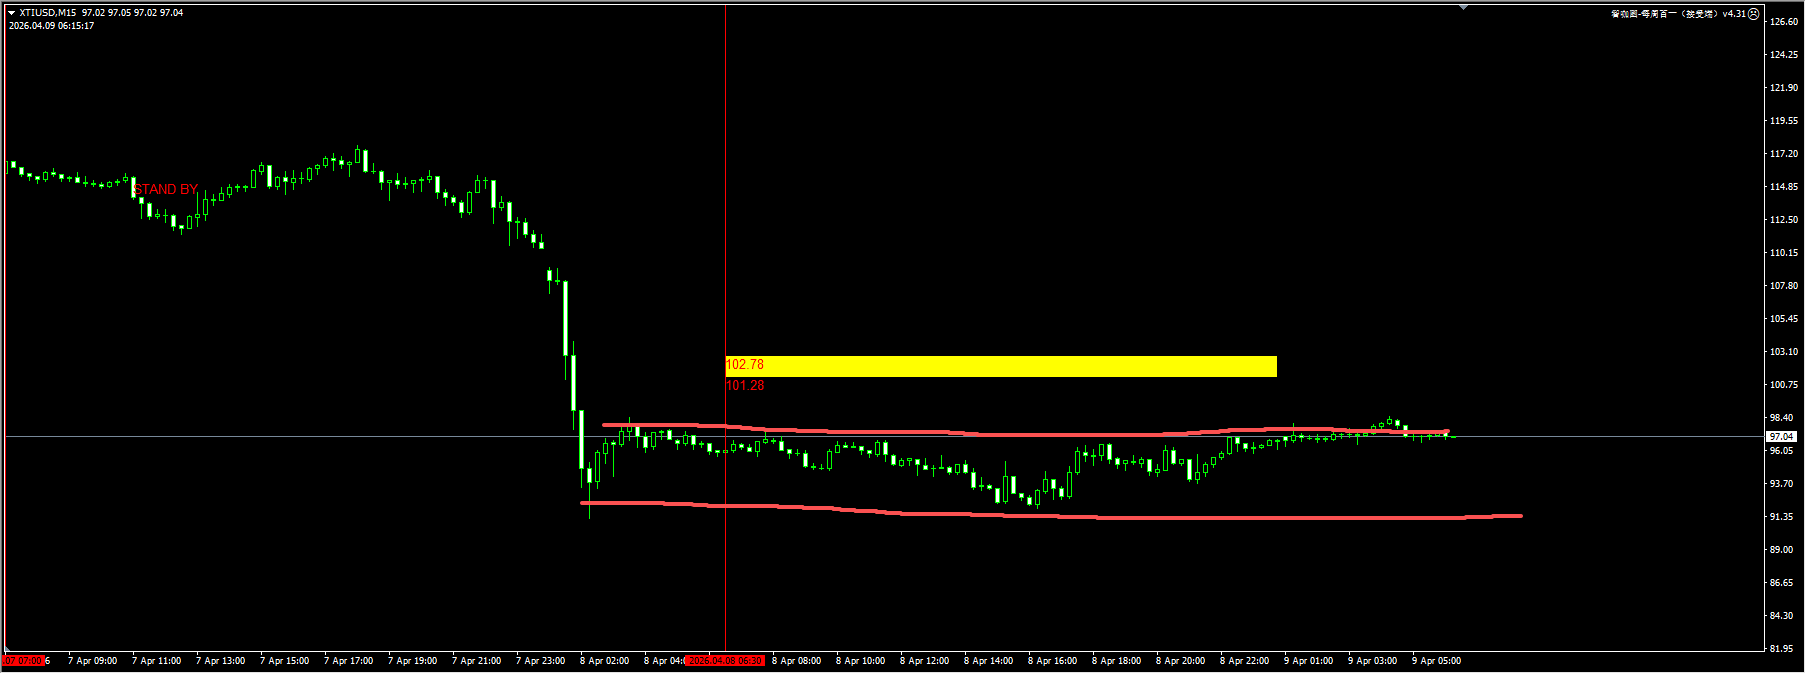1806x674 pixels.
Task: Click the XTIUSD,M15 symbol title text
Action: [47, 13]
